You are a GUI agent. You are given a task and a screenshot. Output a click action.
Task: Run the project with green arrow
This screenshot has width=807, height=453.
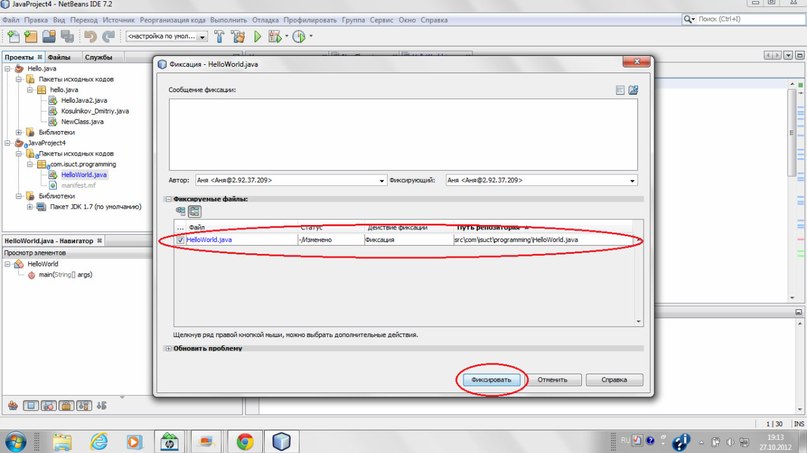click(x=257, y=37)
